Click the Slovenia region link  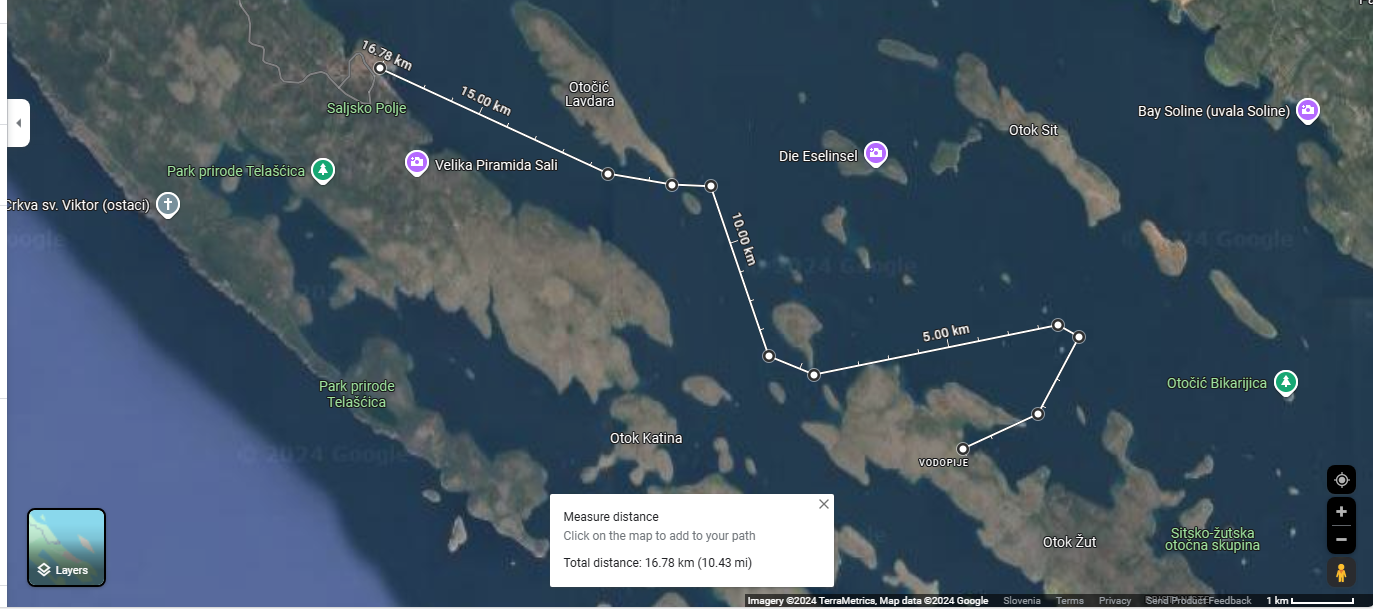click(1022, 601)
